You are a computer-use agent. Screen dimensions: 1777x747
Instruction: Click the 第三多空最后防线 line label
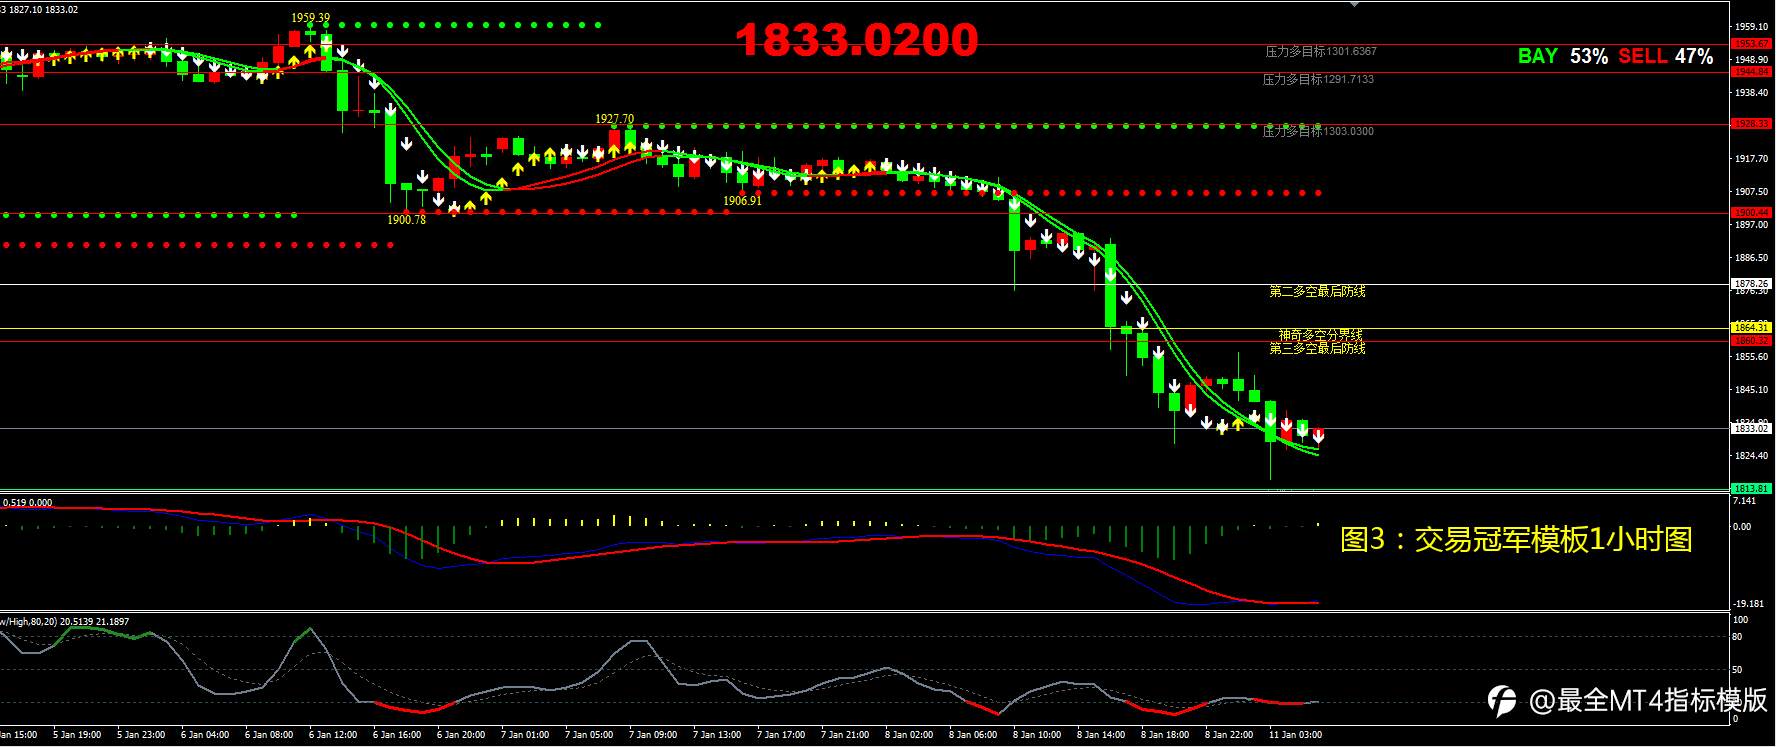(1317, 348)
